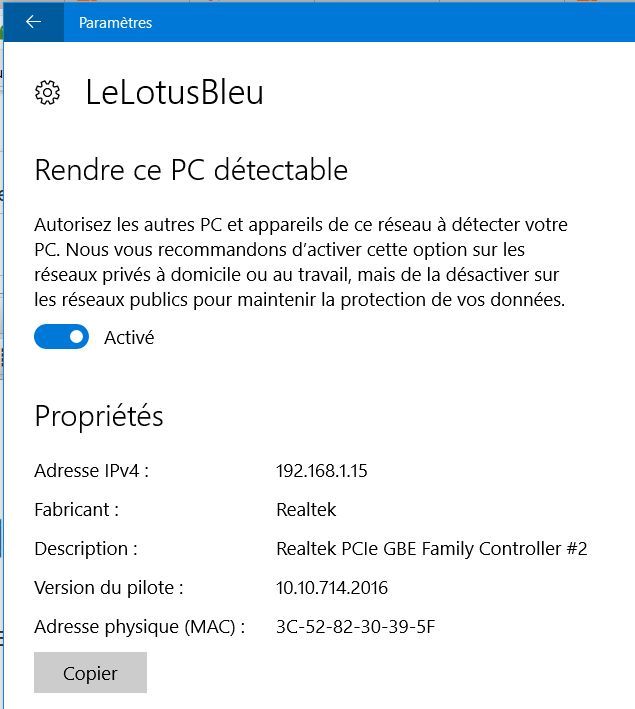Select the Realtek PCIe GBE Family Controller text
635x709 pixels.
431,549
